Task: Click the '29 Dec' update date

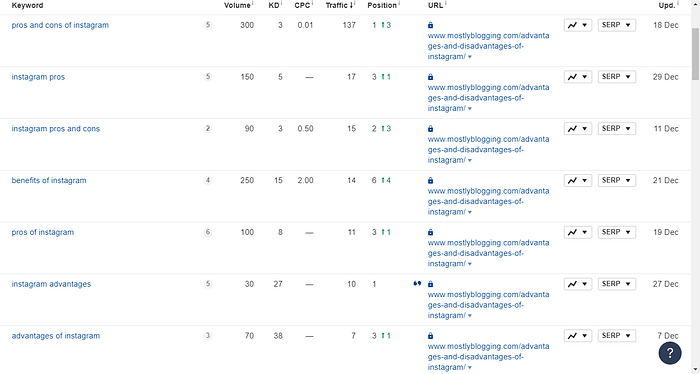Action: 666,77
